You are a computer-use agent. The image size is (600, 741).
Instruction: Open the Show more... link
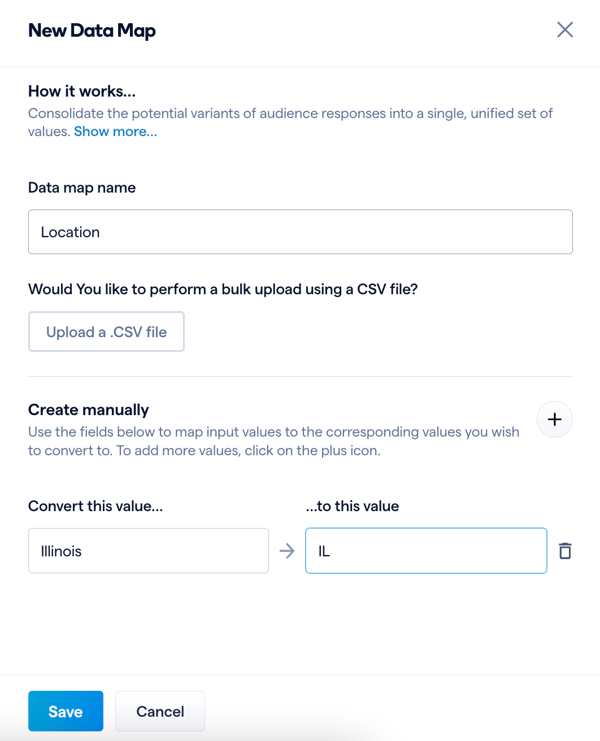[x=115, y=131]
